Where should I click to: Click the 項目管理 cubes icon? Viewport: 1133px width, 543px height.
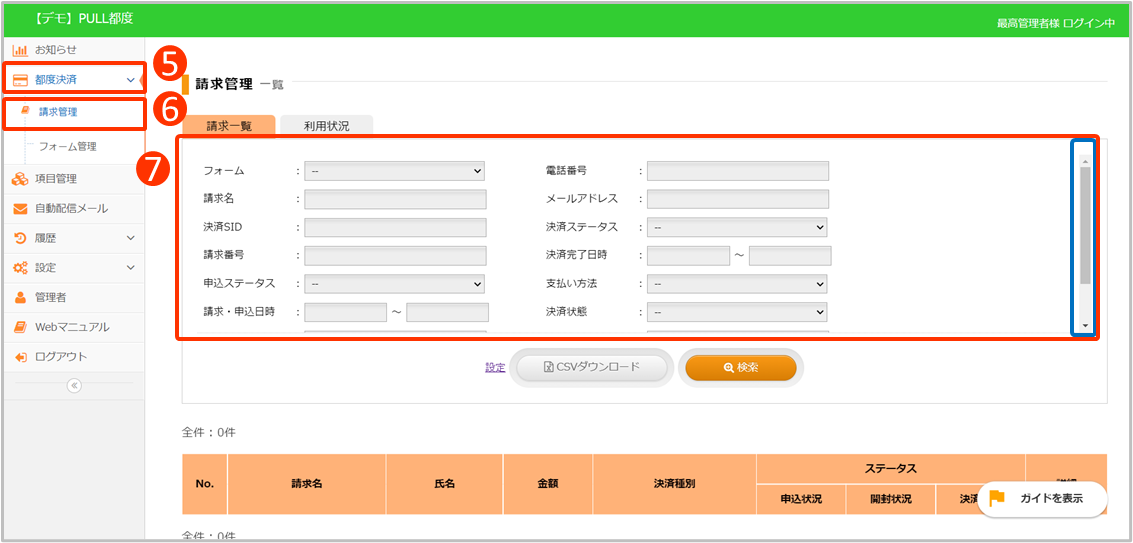click(20, 179)
